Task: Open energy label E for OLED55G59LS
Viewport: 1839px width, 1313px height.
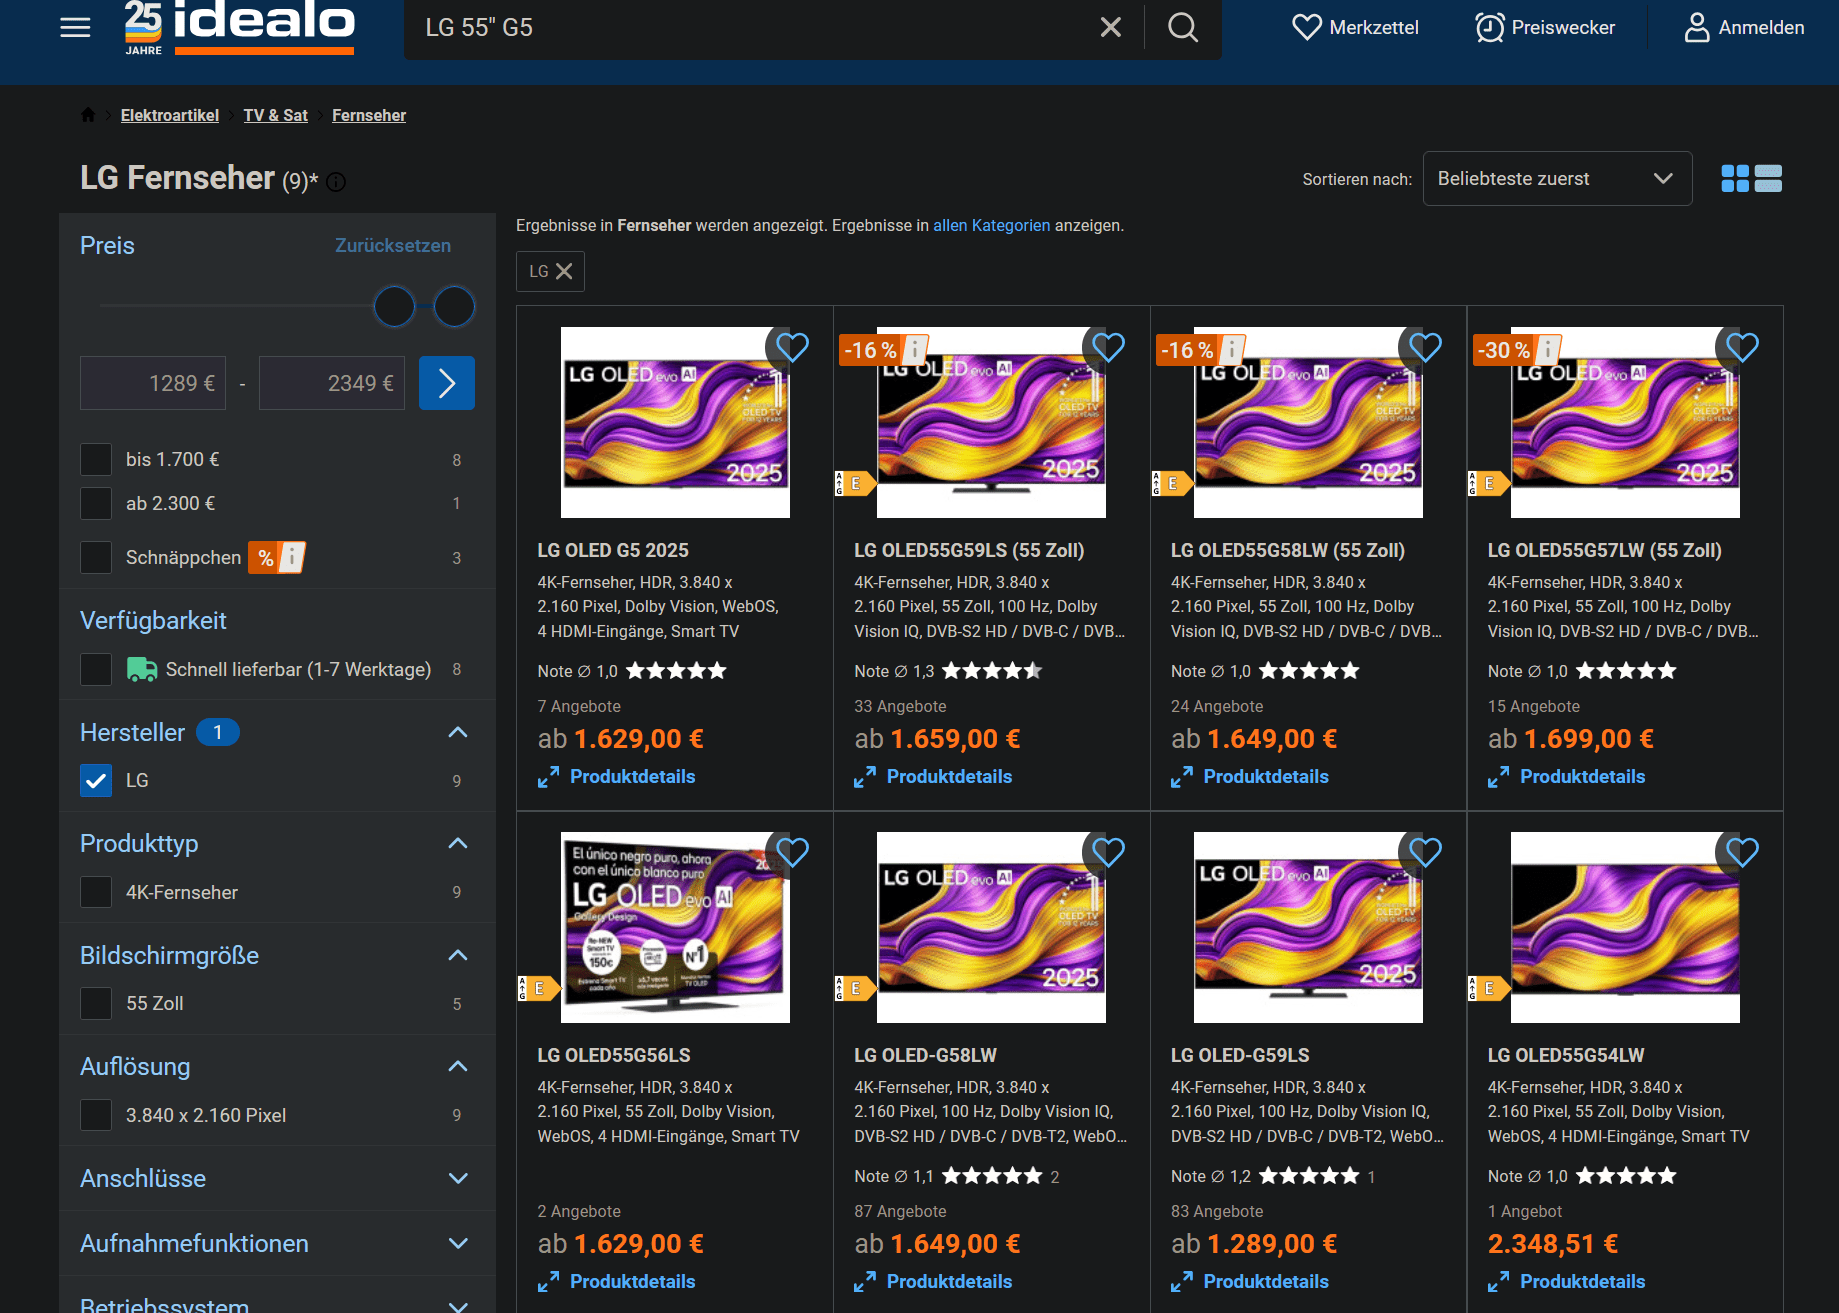Action: [x=855, y=484]
